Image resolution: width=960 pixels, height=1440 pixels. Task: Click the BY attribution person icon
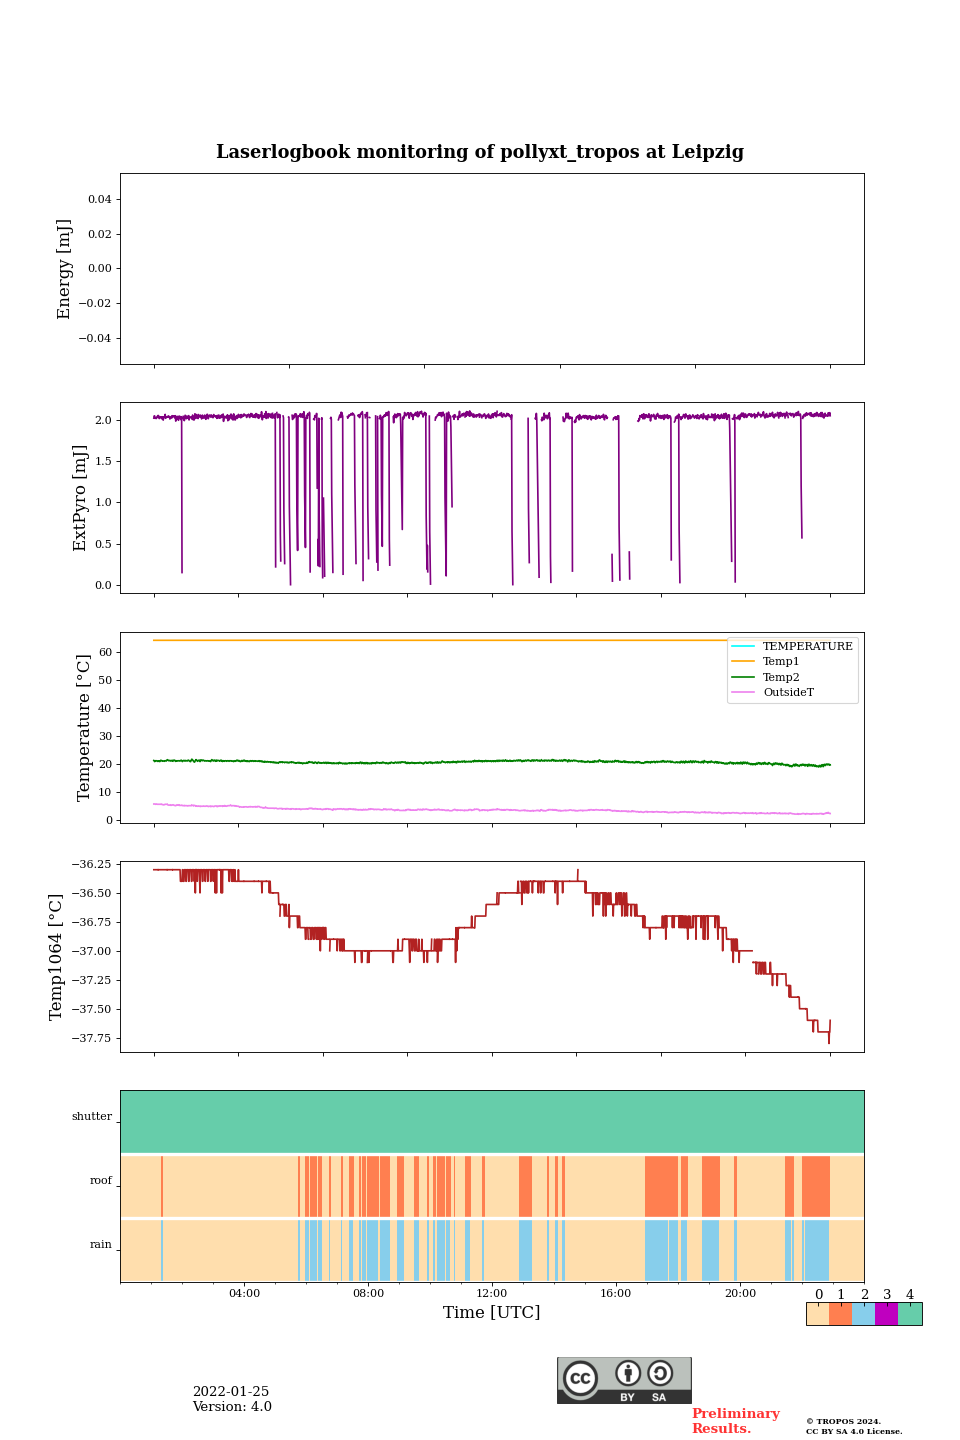(x=628, y=1373)
